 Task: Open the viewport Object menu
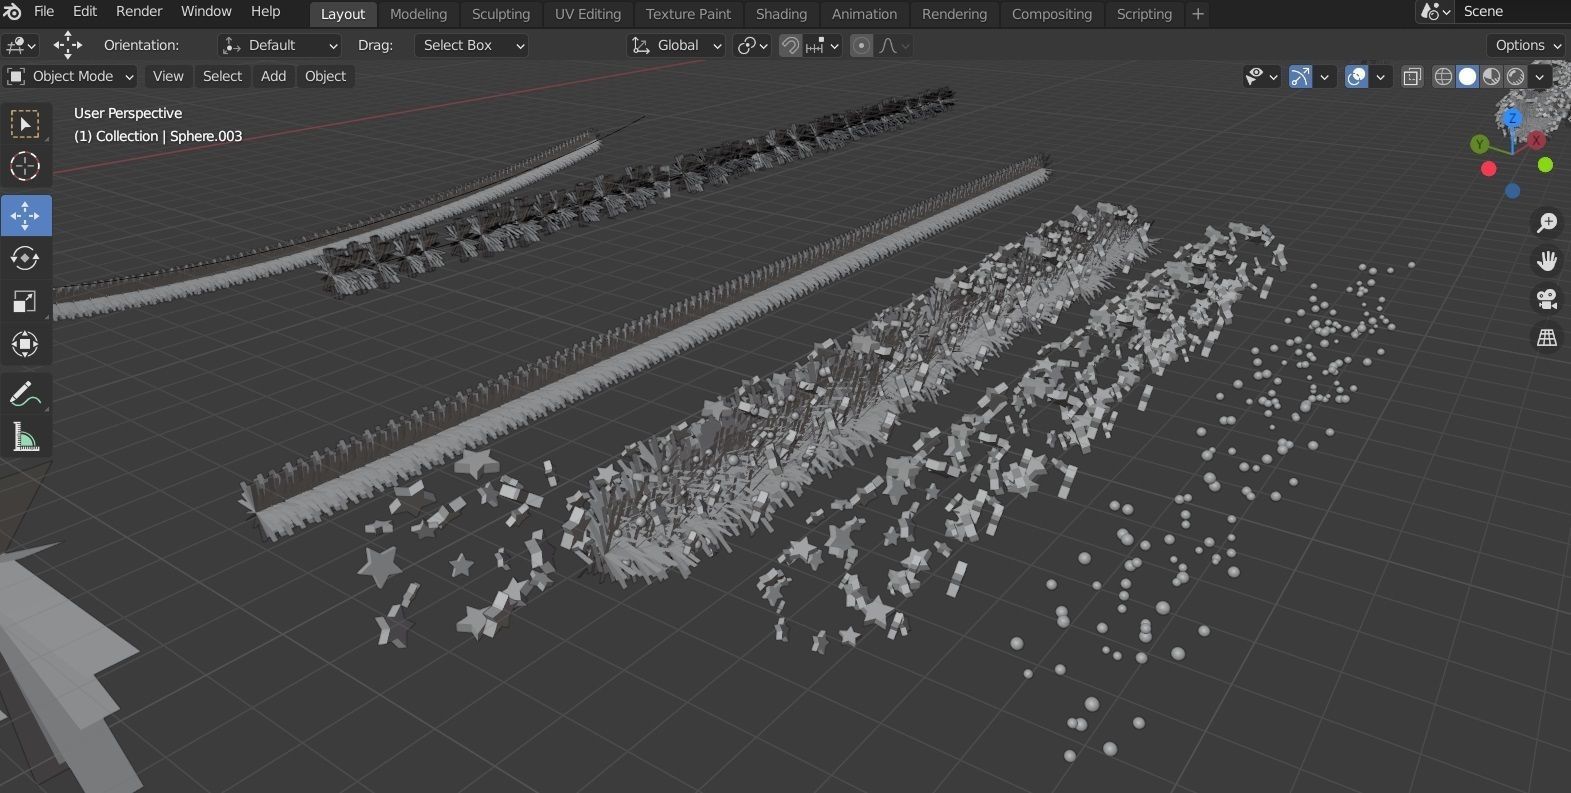tap(325, 76)
